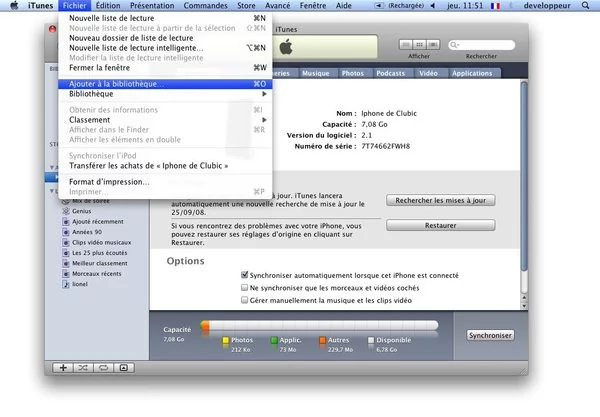The height and width of the screenshot is (417, 600).
Task: Open the Apple menu
Action: pyautogui.click(x=14, y=5)
